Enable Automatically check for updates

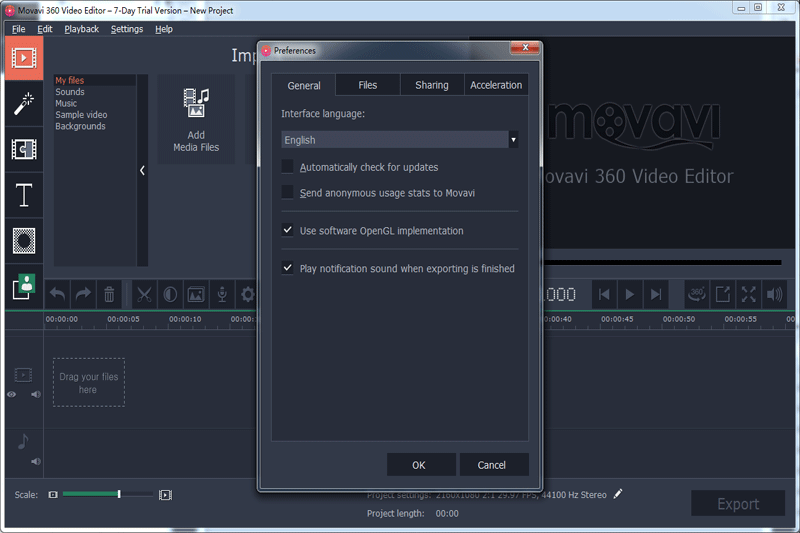tap(288, 167)
